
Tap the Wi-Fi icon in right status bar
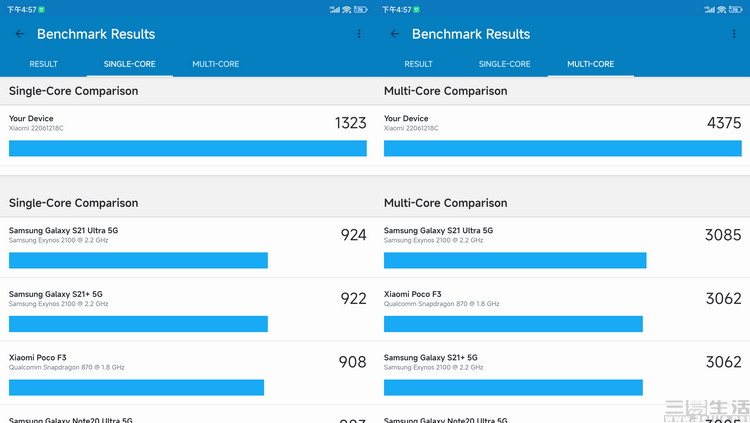click(721, 9)
